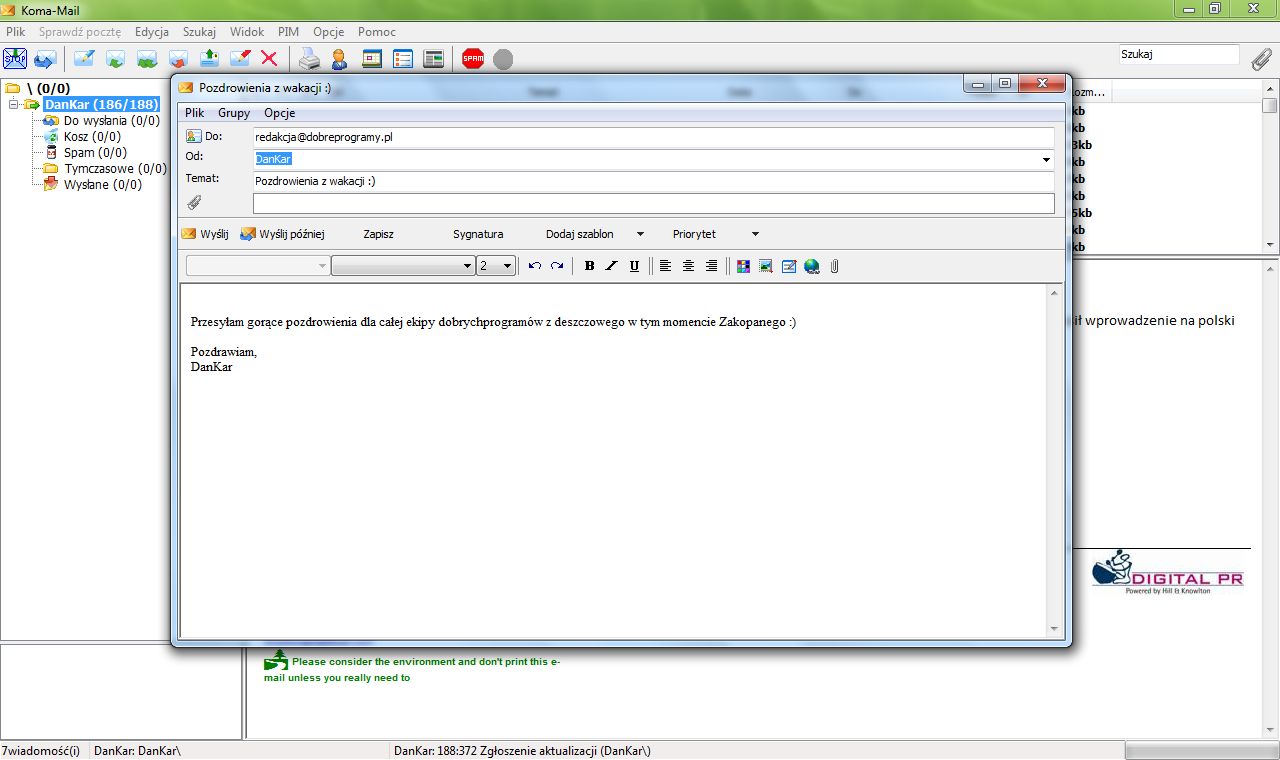Open the Opcje menu in compose window

(279, 113)
